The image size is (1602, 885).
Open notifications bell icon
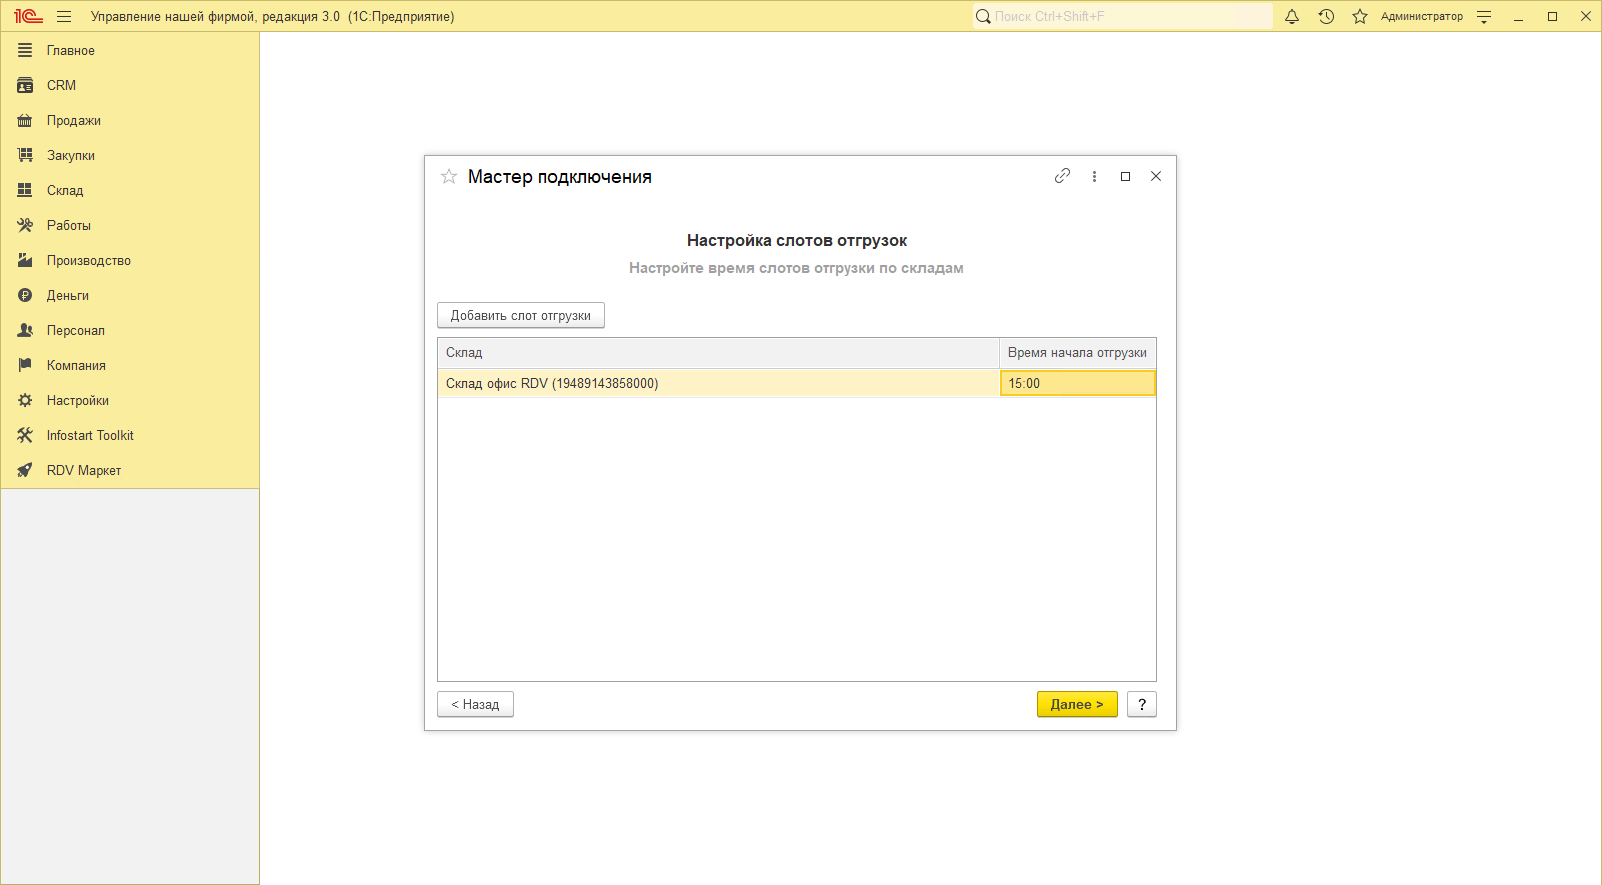click(x=1292, y=16)
